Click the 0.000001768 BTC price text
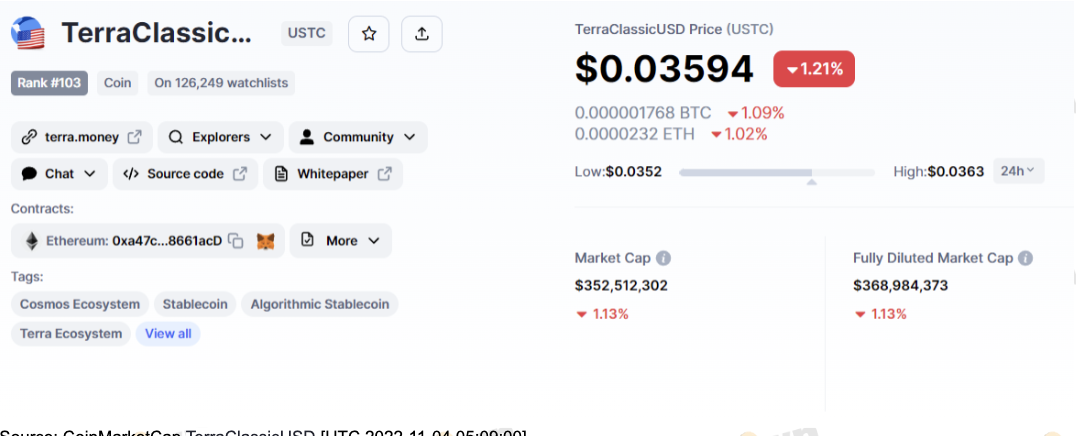This screenshot has height=436, width=1076. [x=643, y=113]
